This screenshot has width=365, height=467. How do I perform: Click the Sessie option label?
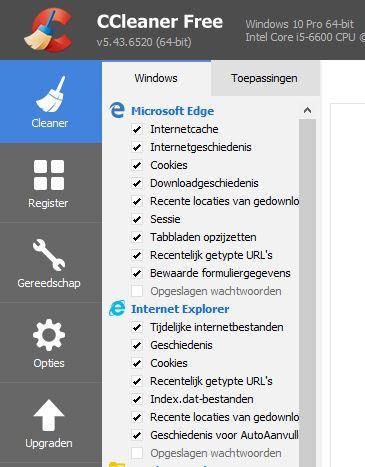pyautogui.click(x=165, y=219)
